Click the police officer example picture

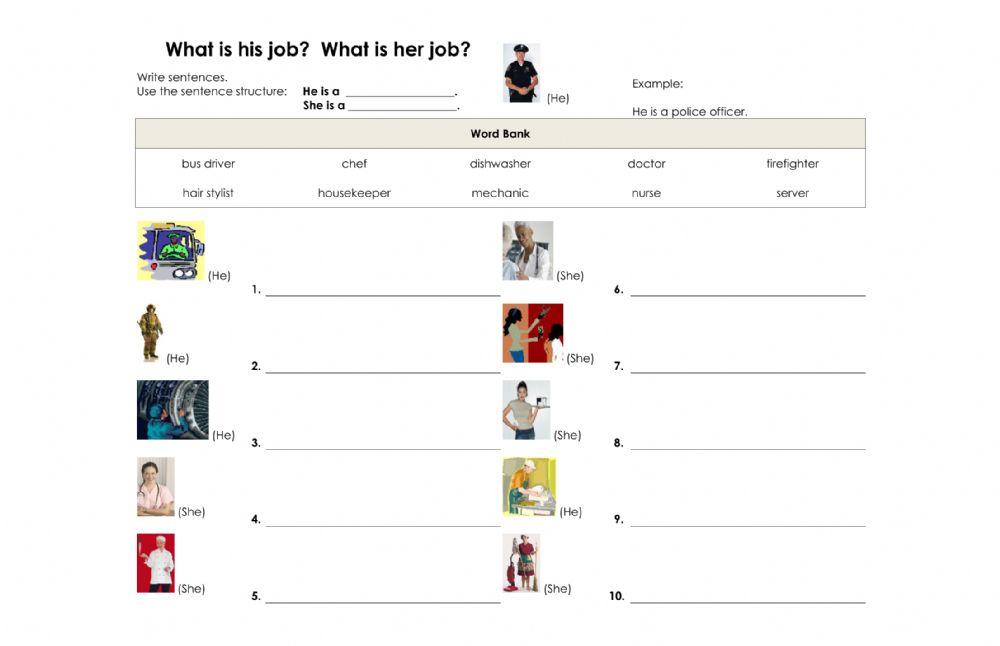tap(521, 73)
